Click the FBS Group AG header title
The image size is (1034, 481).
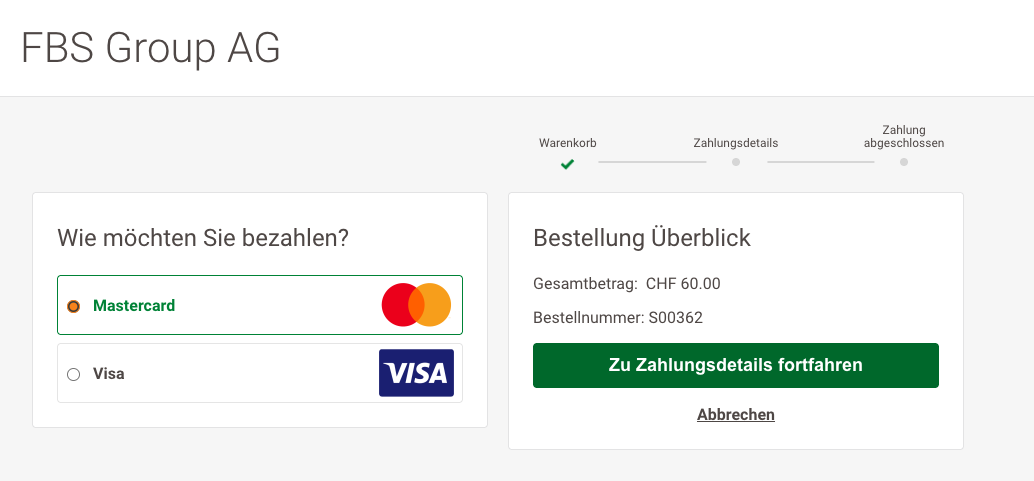coord(151,48)
